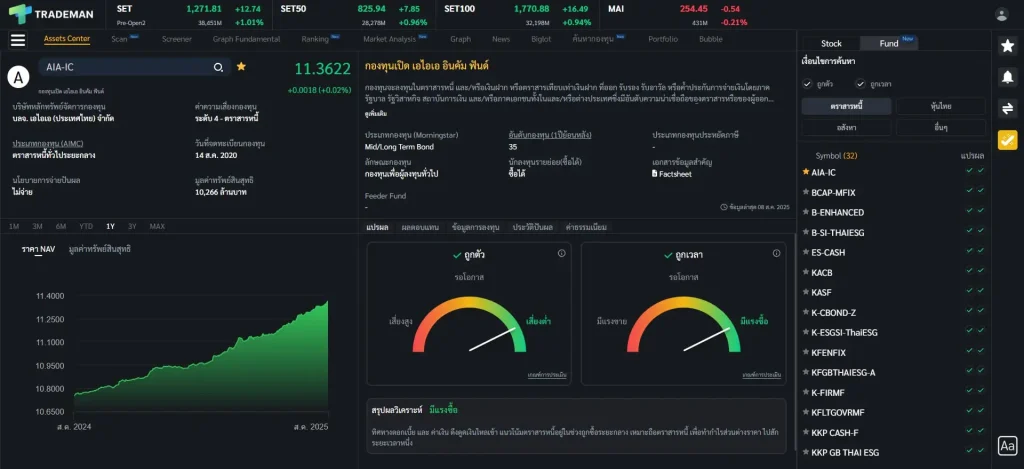Switch chart range to 1M
The width and height of the screenshot is (1024, 469).
point(14,226)
